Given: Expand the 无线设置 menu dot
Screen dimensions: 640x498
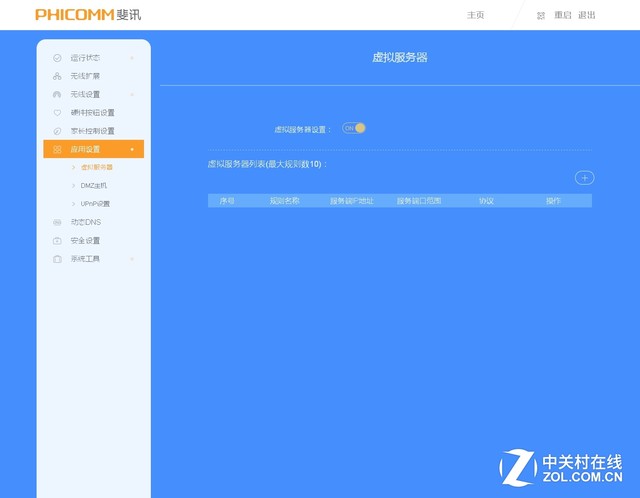Looking at the screenshot, I should point(132,94).
